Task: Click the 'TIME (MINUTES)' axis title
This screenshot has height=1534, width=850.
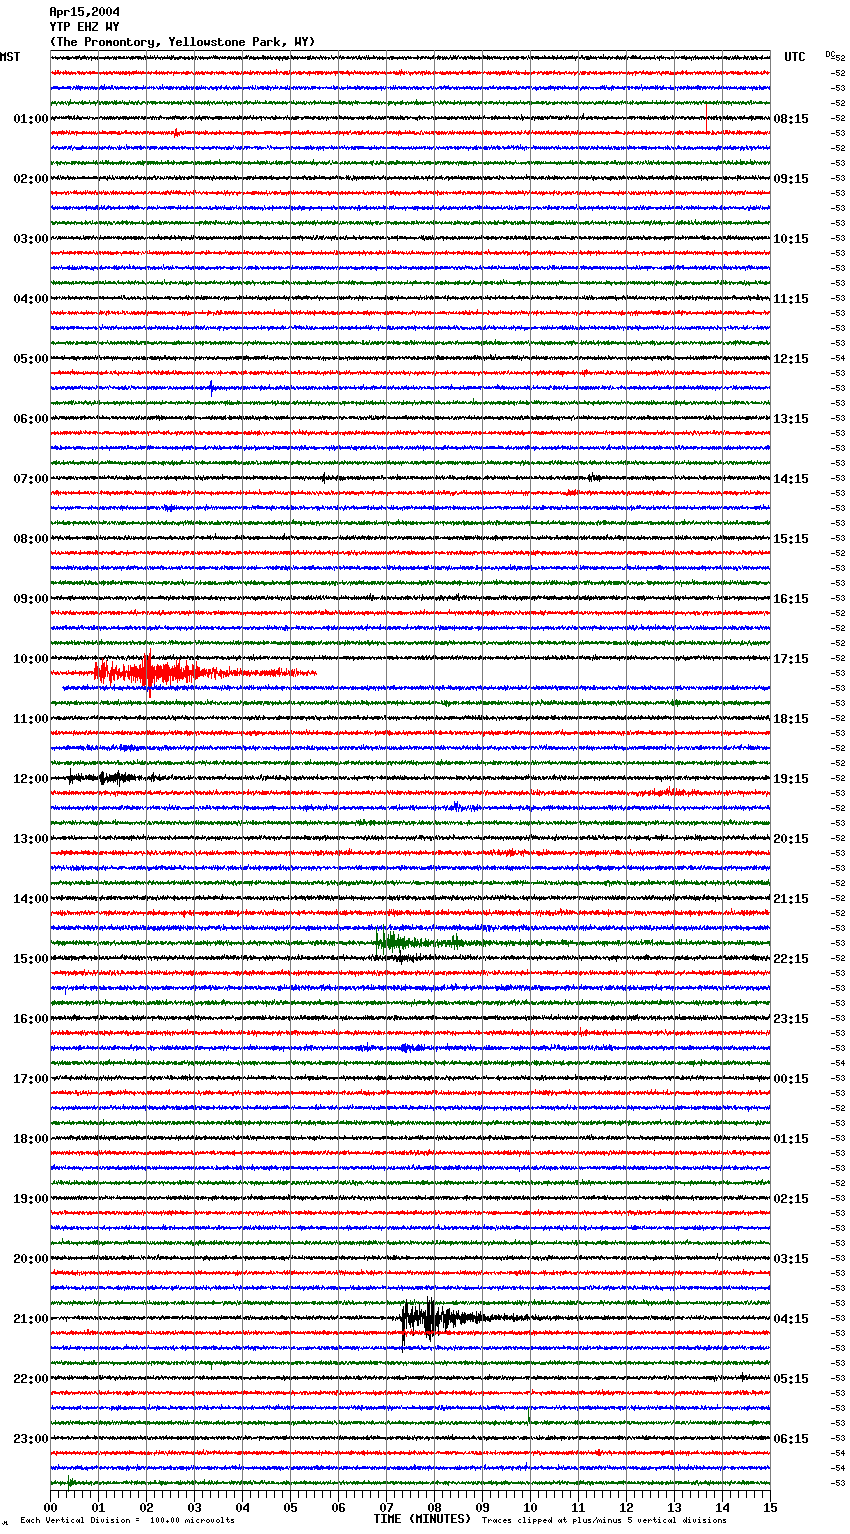Action: [422, 1519]
